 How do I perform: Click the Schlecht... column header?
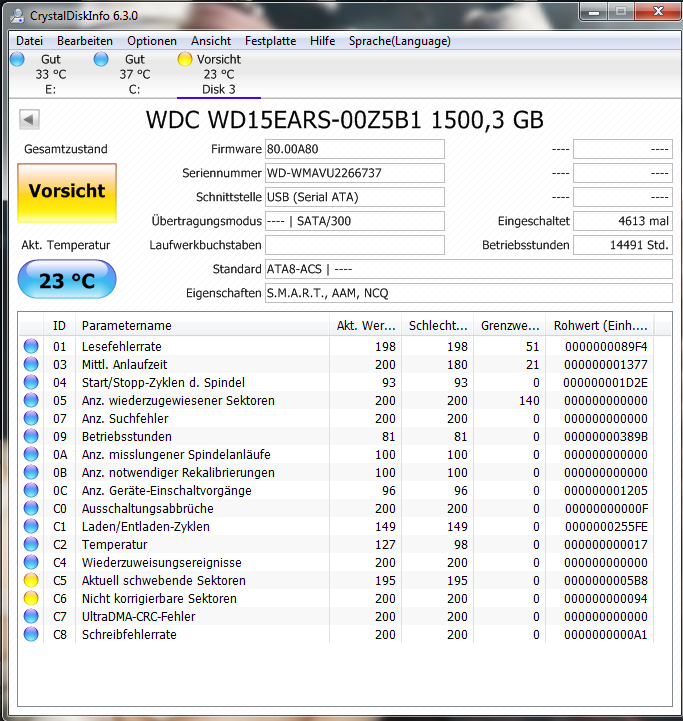pos(437,326)
